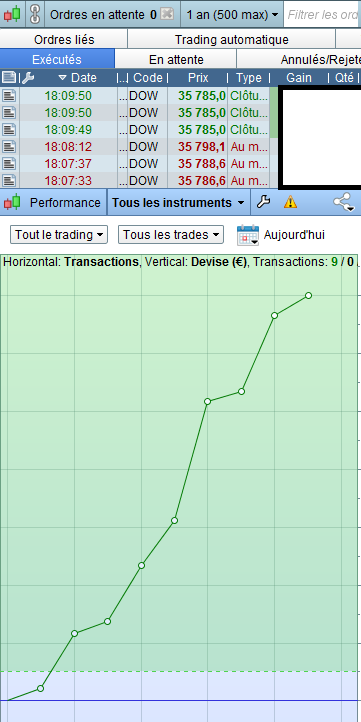This screenshot has height=722, width=361.
Task: Select the 18:07:37 time cell
Action: (x=68, y=163)
